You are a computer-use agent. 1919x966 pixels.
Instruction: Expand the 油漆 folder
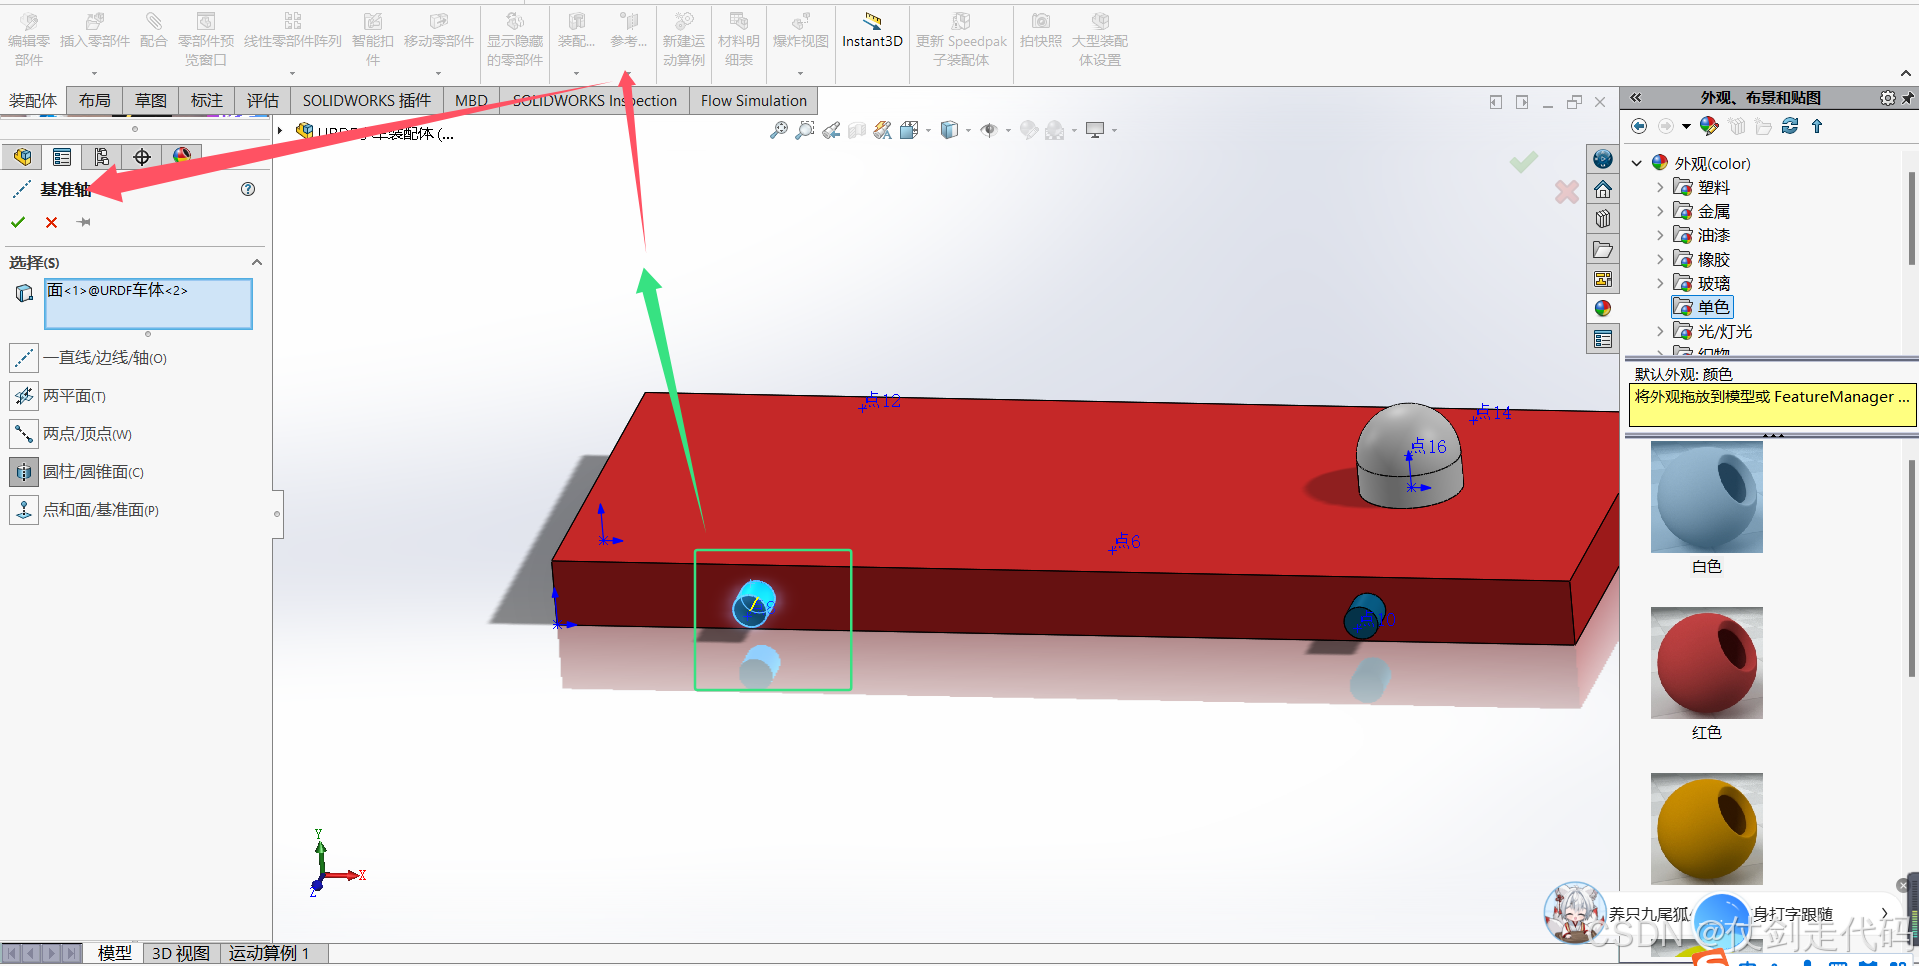click(1660, 235)
